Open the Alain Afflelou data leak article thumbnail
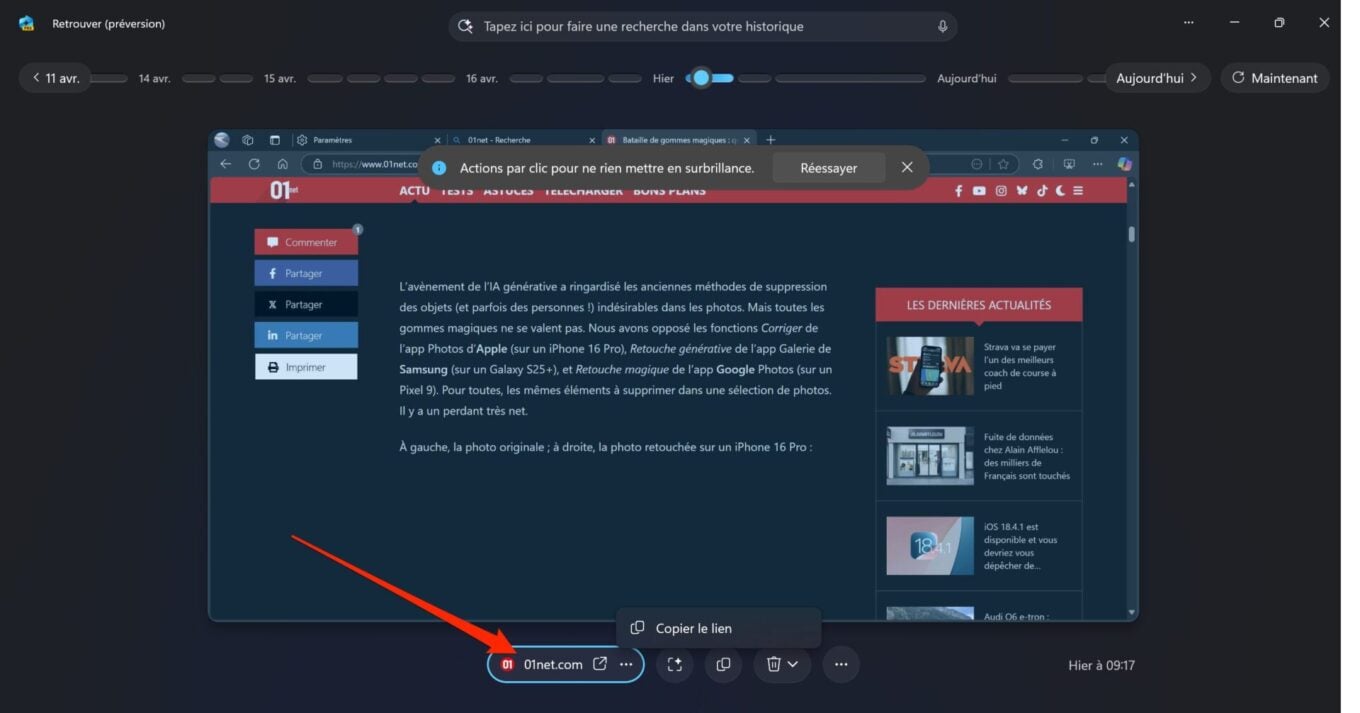 coord(930,456)
